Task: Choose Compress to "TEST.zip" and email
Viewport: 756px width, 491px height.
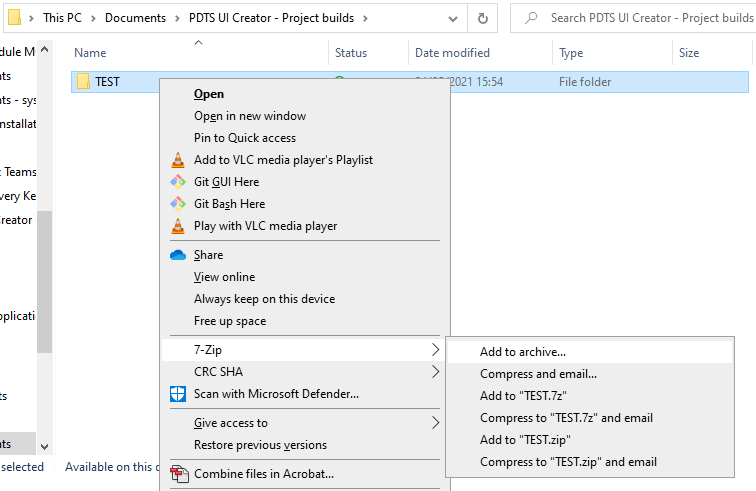Action: click(x=568, y=462)
